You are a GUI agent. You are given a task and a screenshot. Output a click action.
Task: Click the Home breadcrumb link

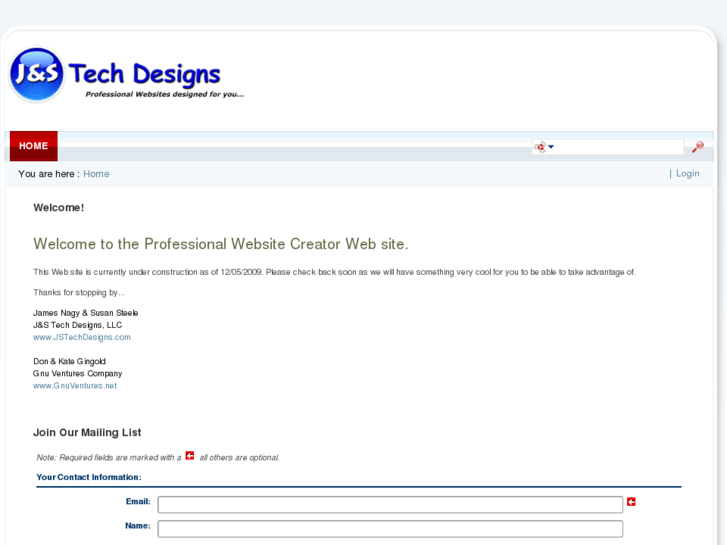[x=96, y=174]
